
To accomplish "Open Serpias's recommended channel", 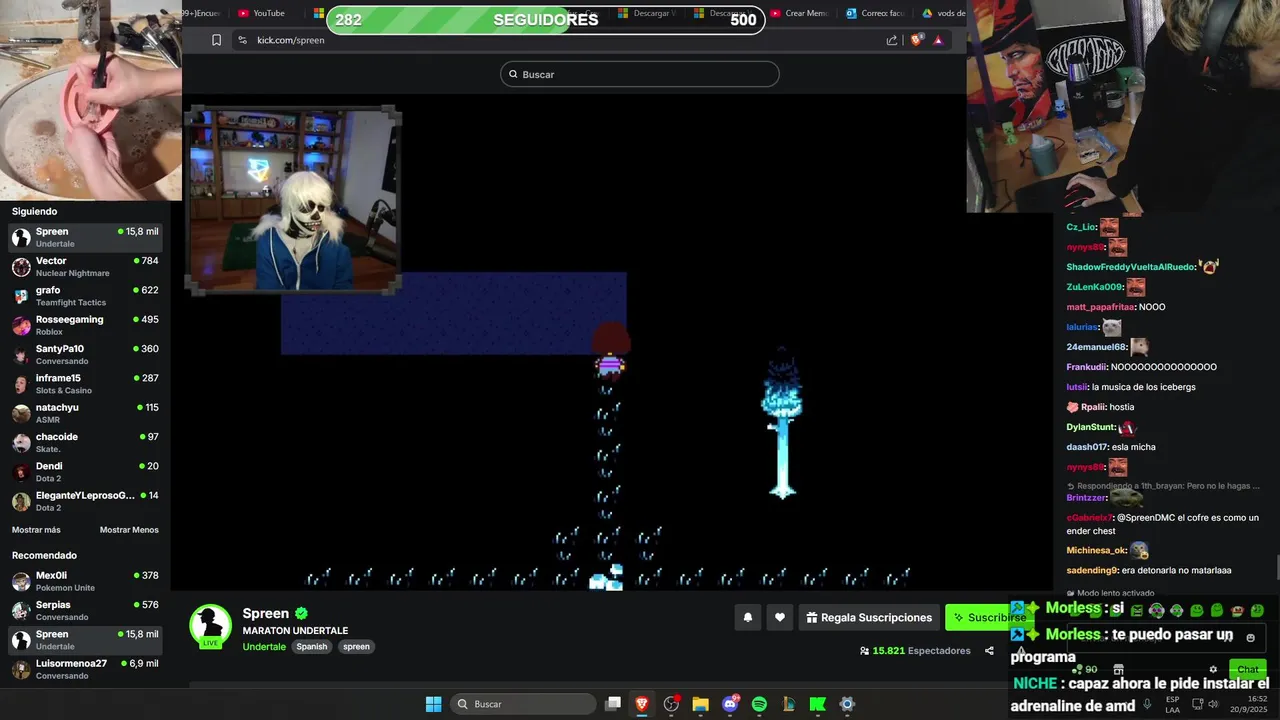I will pos(85,610).
